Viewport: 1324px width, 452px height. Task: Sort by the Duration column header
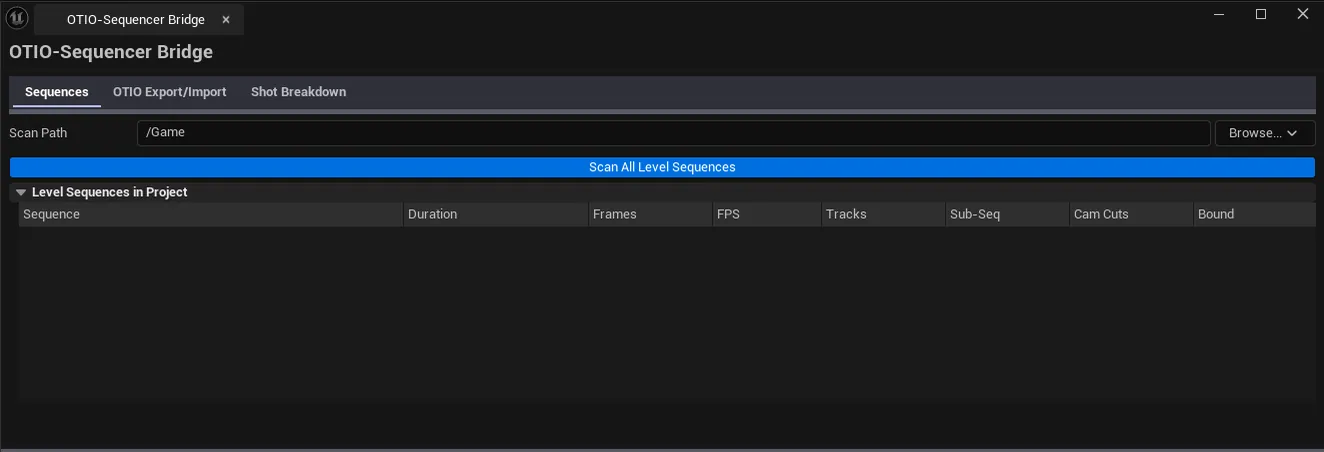pos(496,214)
